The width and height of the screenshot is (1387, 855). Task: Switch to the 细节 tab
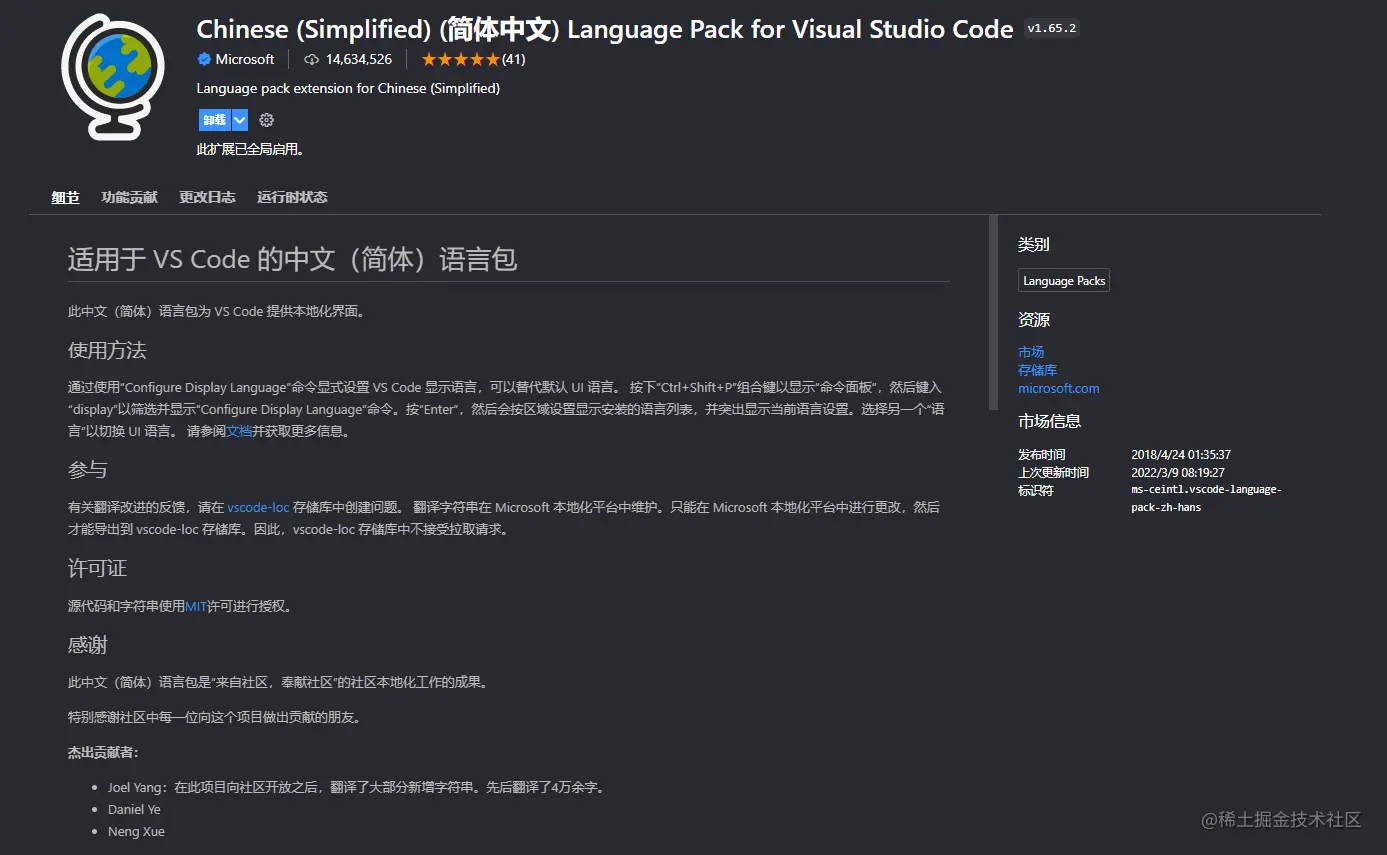[x=66, y=197]
